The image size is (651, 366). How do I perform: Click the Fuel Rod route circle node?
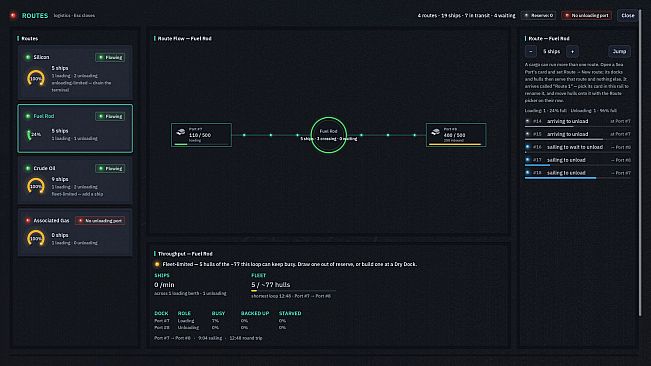tap(328, 135)
